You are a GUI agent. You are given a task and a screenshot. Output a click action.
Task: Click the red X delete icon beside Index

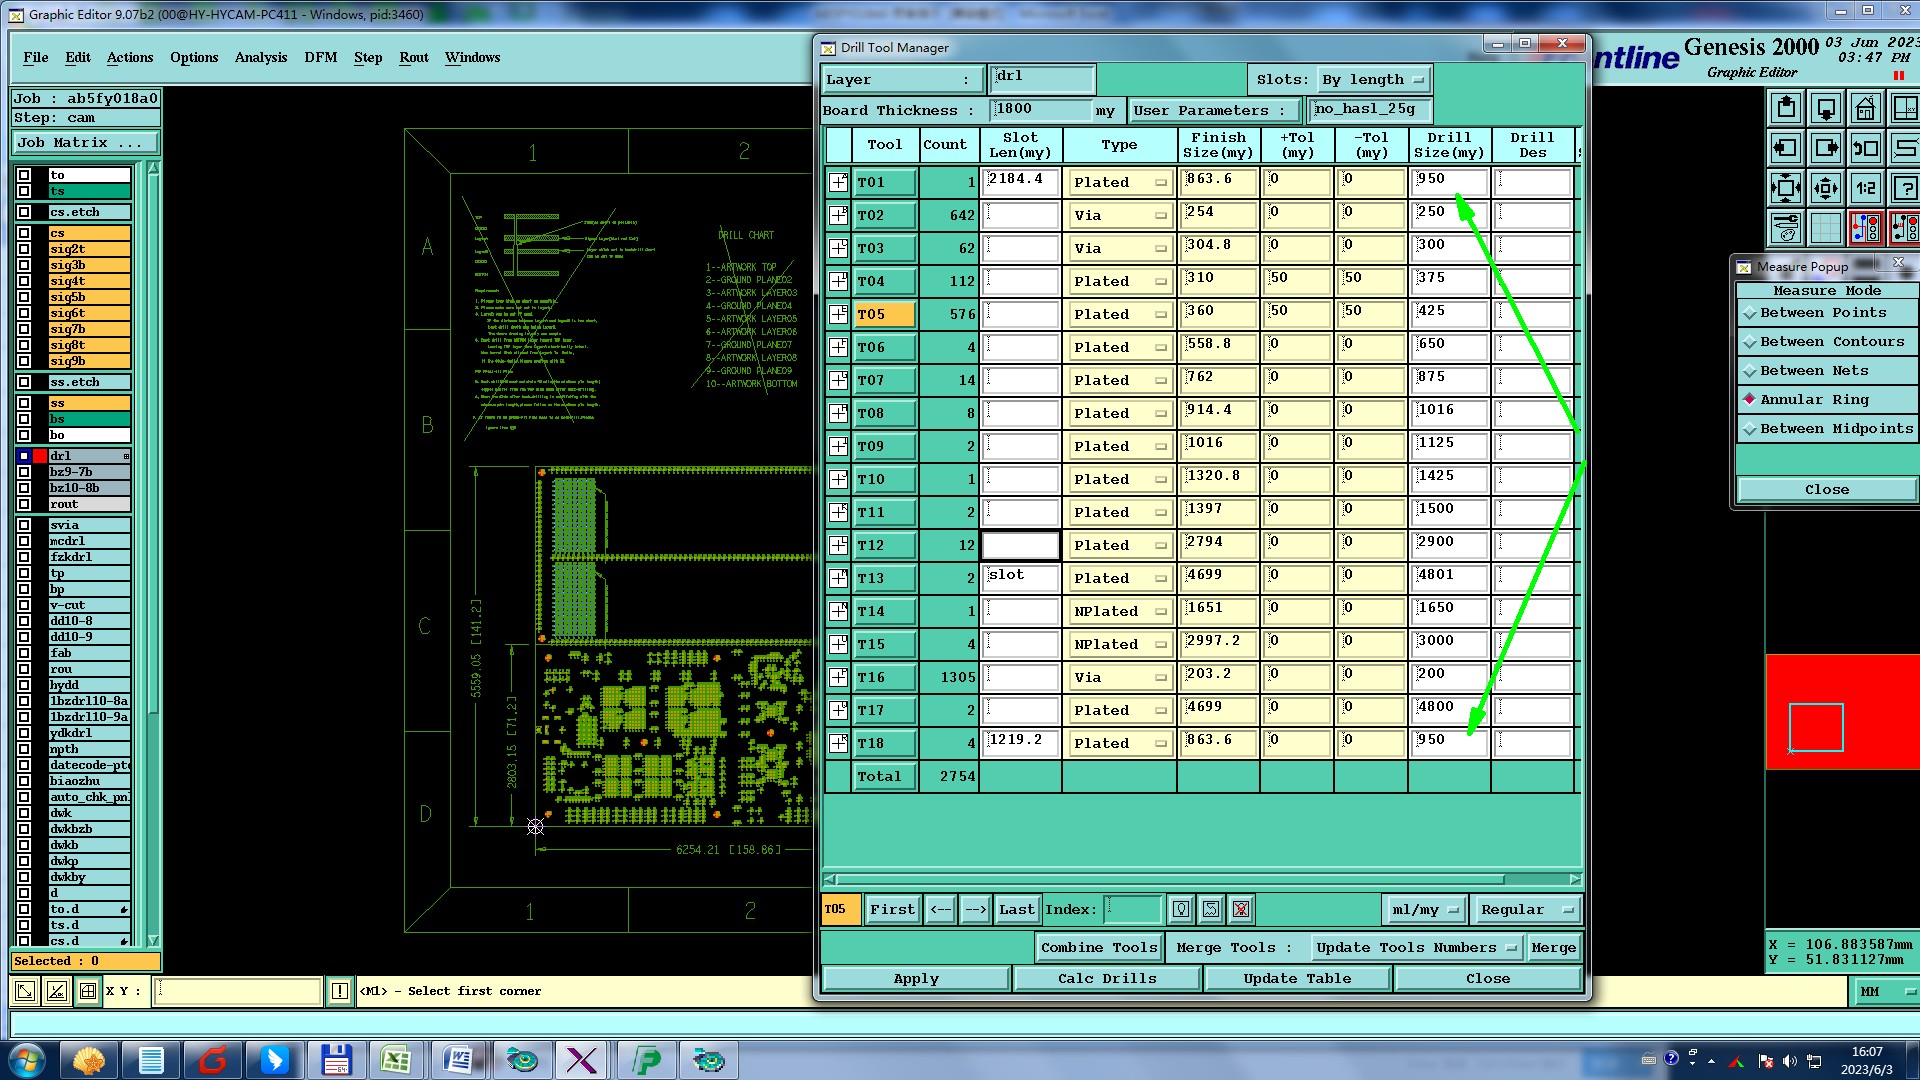point(1240,909)
